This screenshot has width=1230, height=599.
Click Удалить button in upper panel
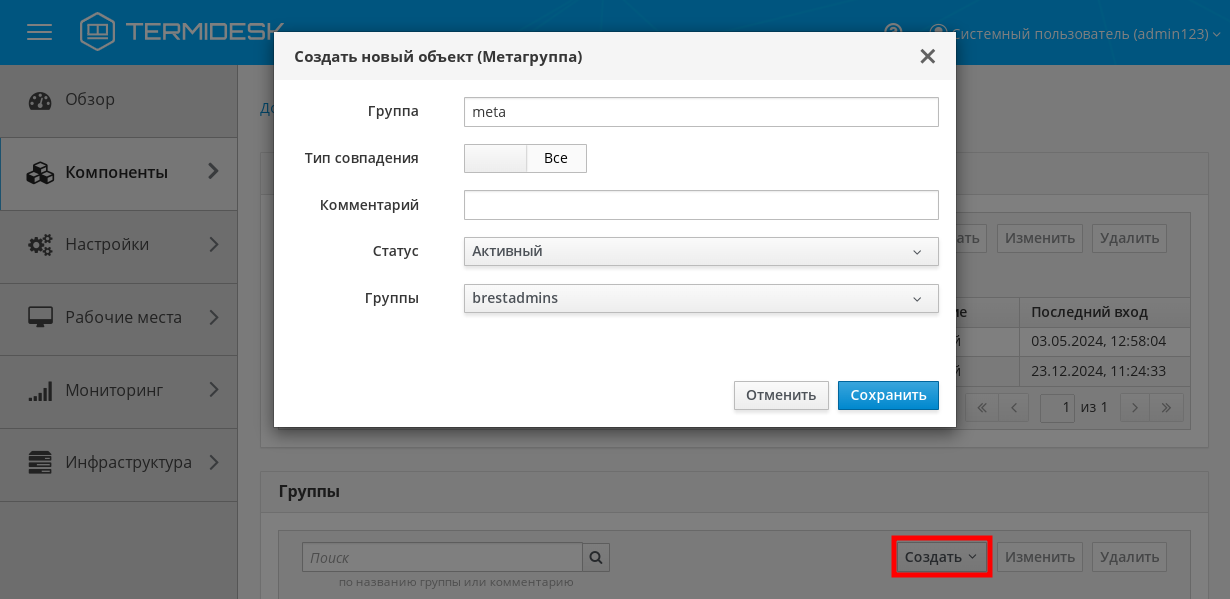[x=1129, y=238]
